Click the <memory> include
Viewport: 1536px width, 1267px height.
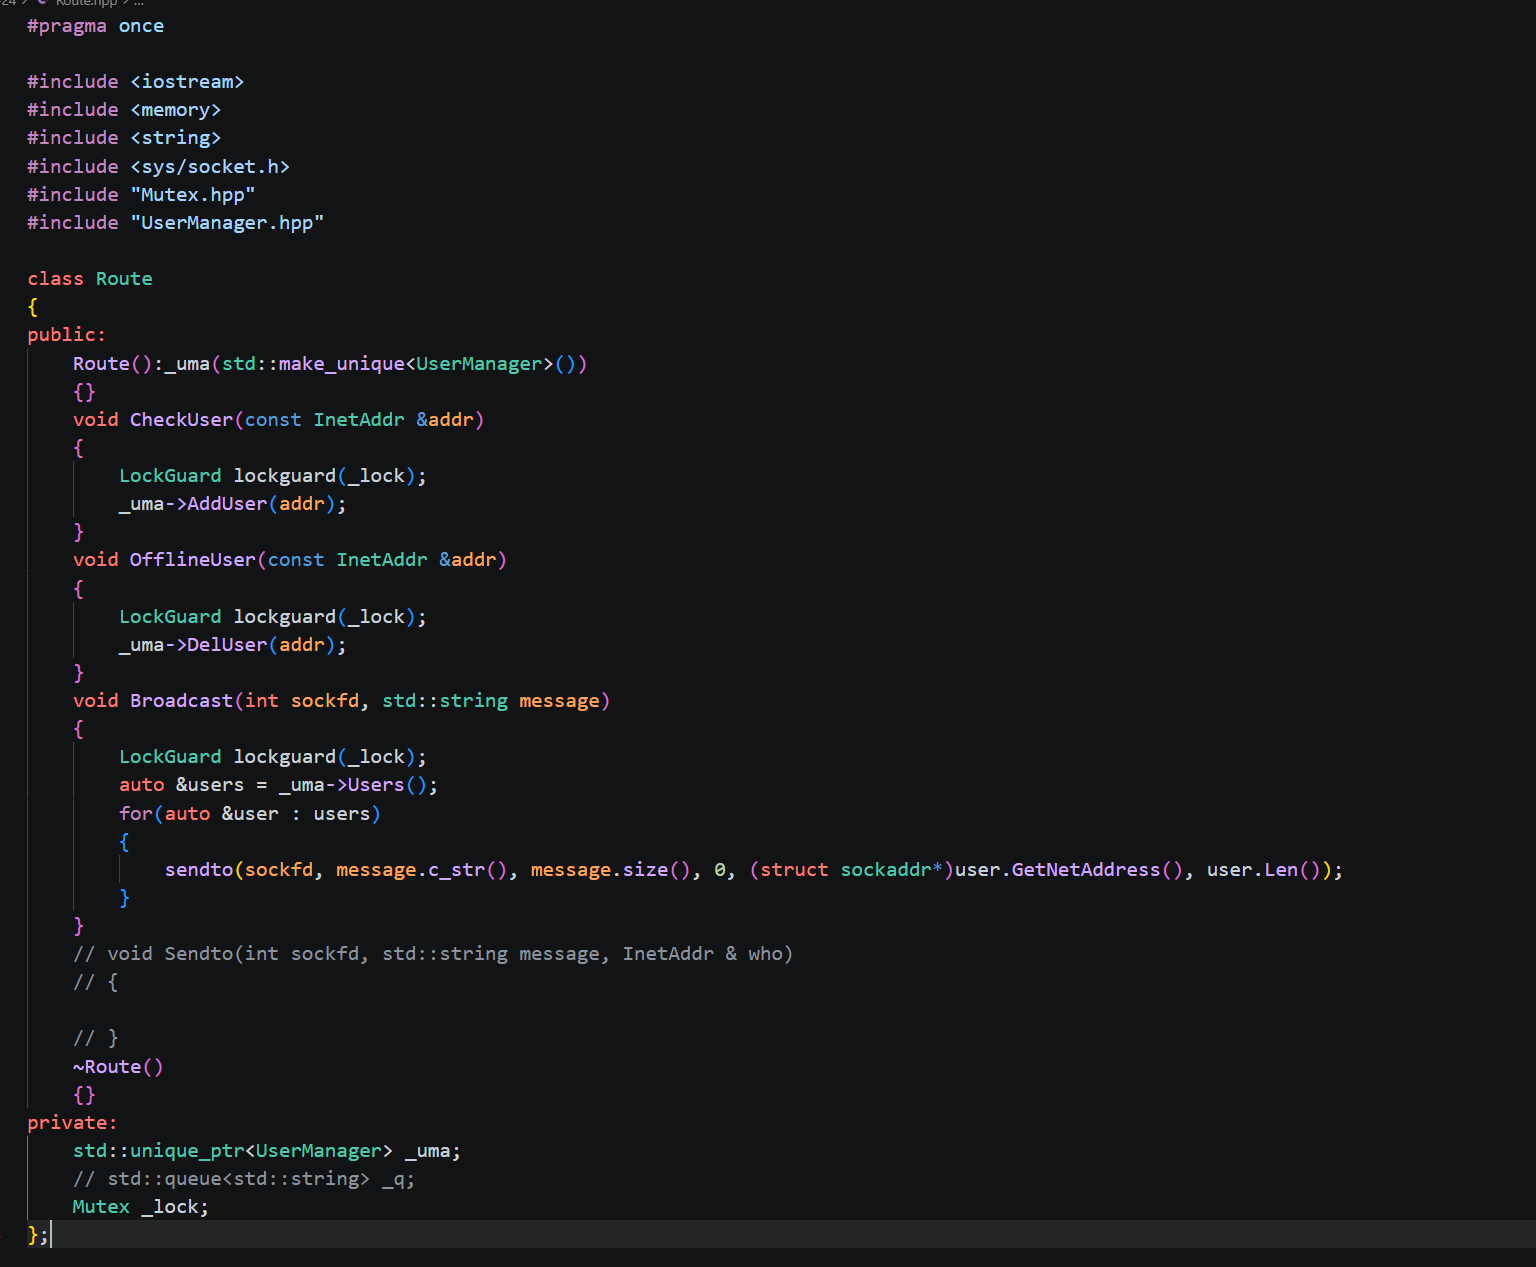point(176,110)
